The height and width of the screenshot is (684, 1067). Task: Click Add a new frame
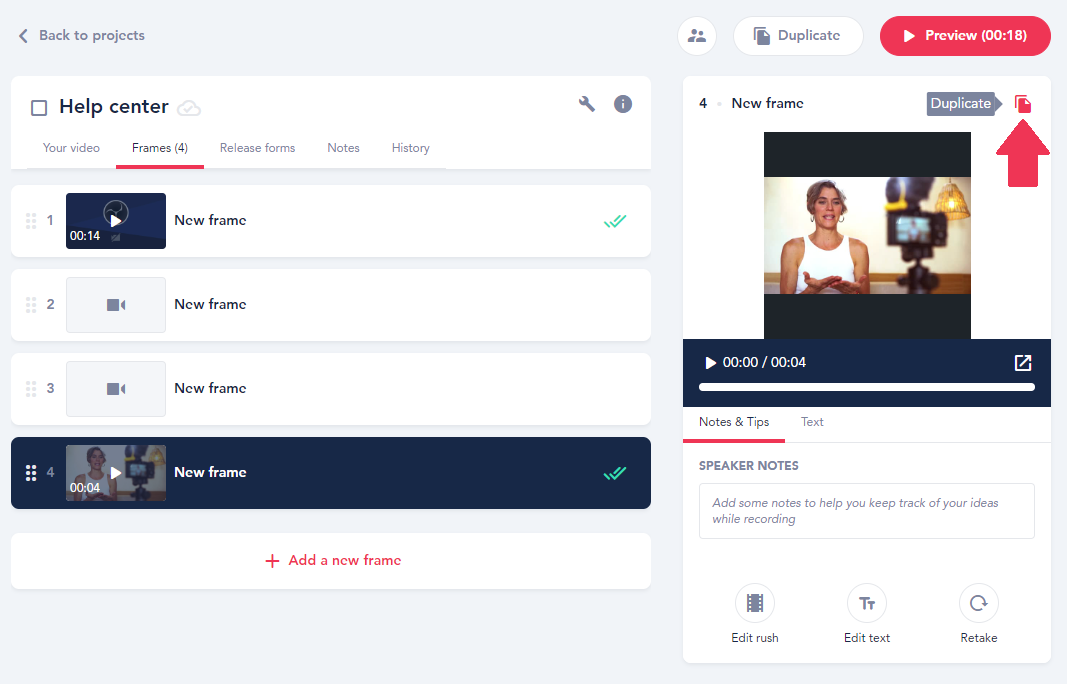click(x=331, y=561)
